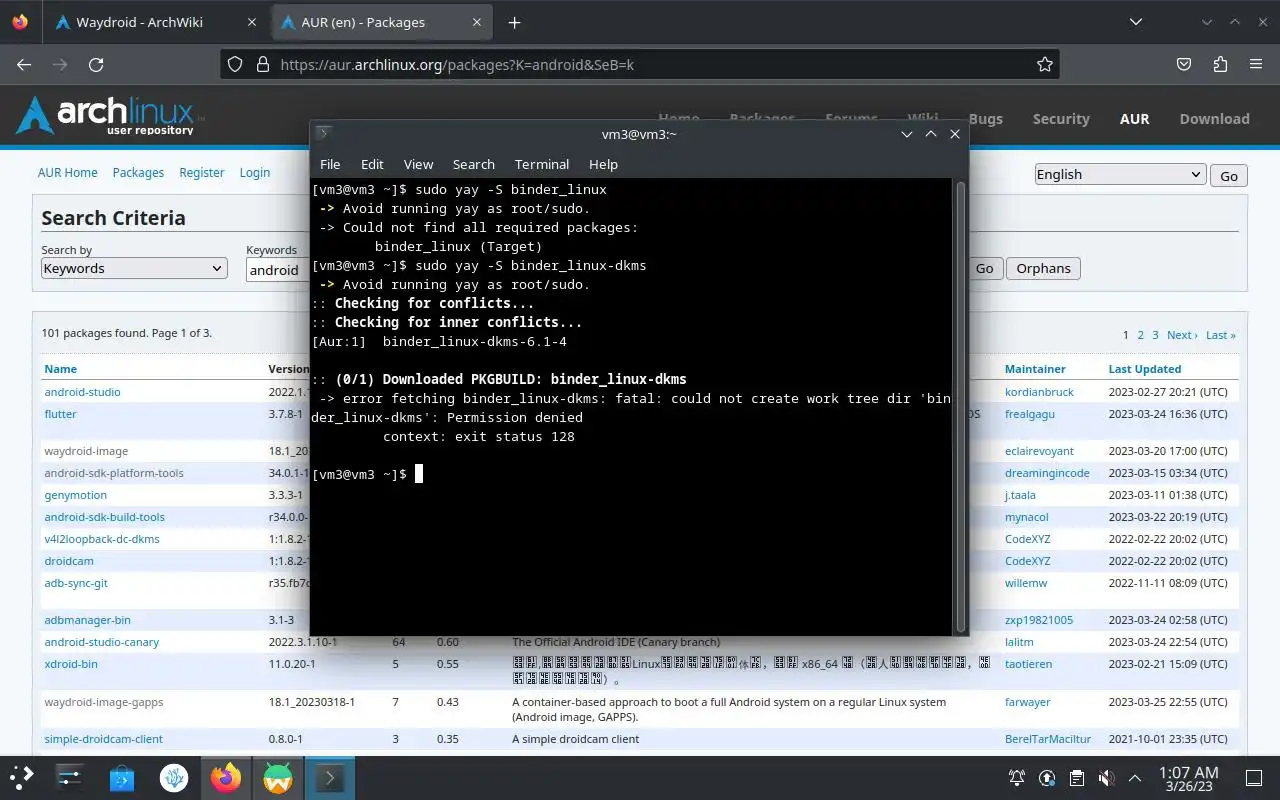Go to AUR Home
Image resolution: width=1280 pixels, height=800 pixels.
coord(68,172)
